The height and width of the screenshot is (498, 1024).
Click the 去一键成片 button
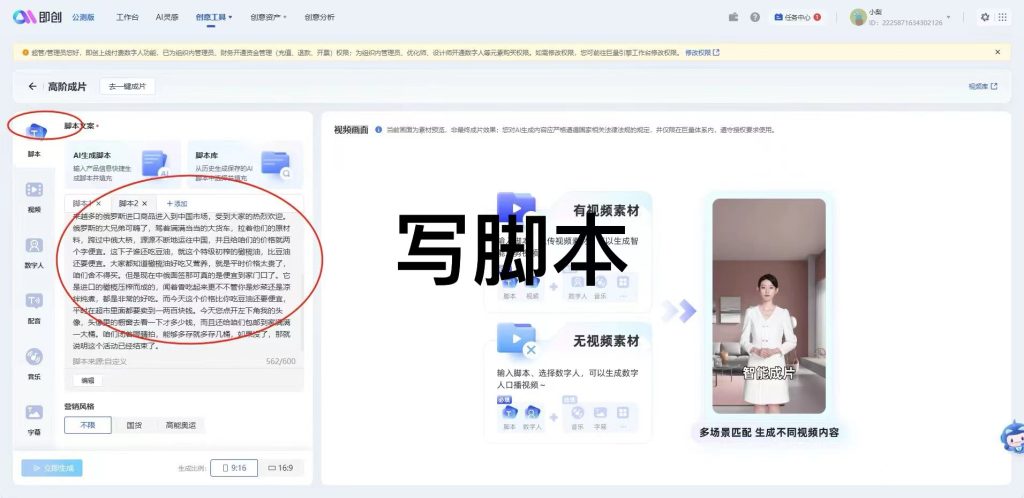point(127,86)
